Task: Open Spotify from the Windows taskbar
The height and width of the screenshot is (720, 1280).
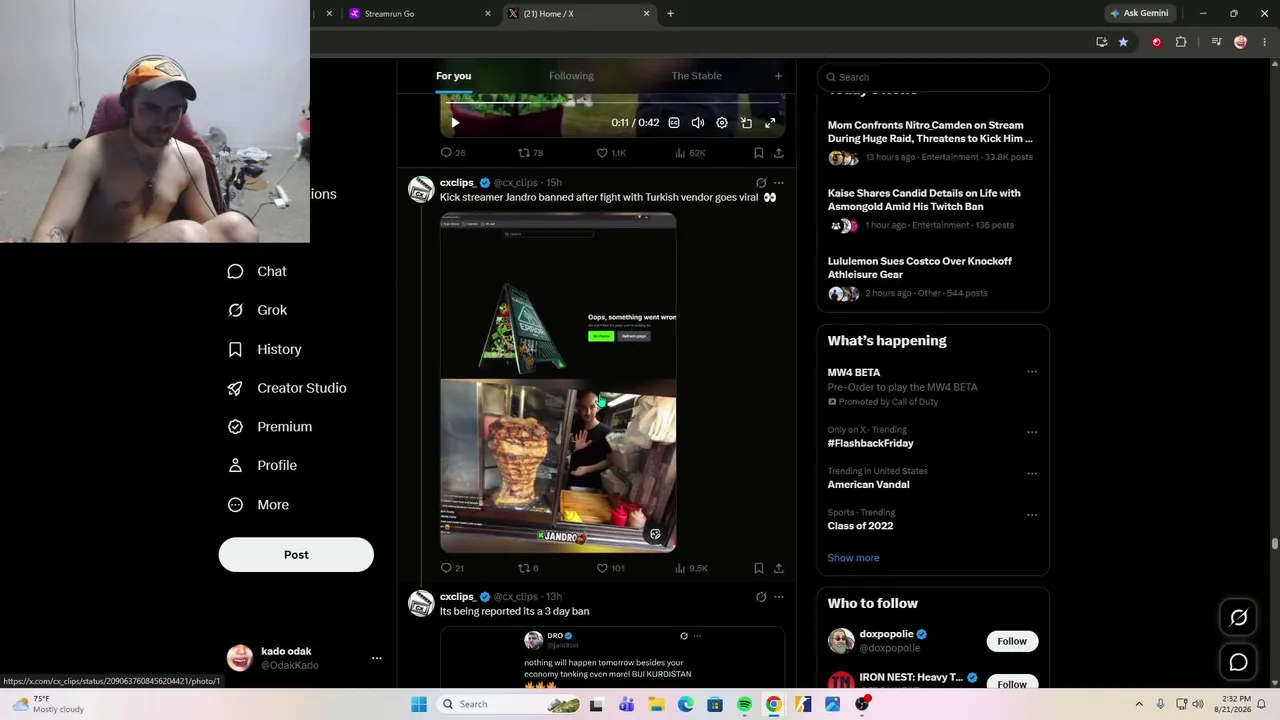Action: [744, 704]
